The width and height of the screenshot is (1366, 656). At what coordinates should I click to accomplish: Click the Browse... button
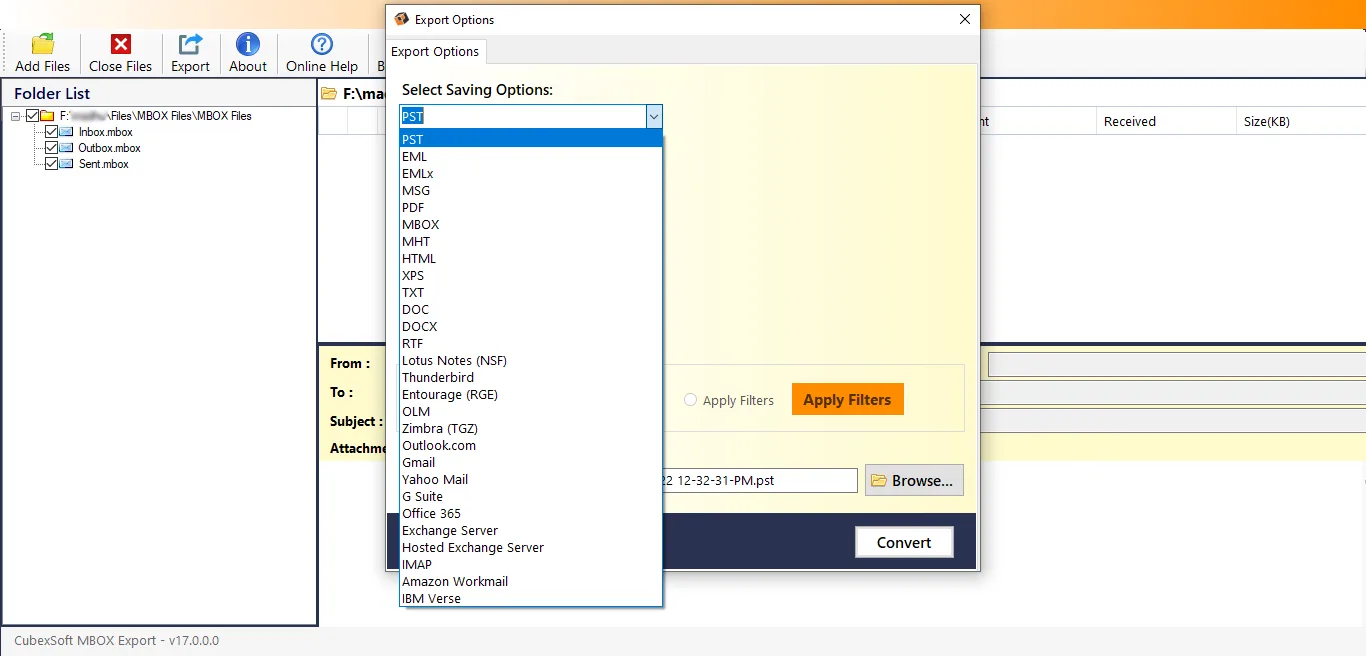914,481
